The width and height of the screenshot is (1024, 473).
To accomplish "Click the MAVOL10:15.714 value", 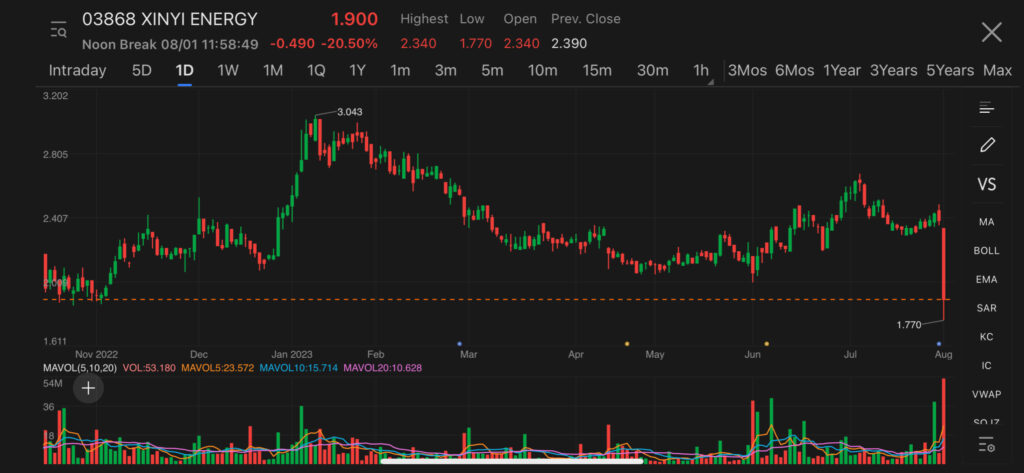I will tap(298, 368).
